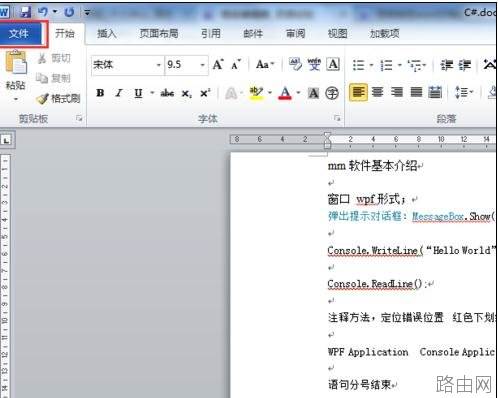Toggle subscript formatting
Viewport: 498px width, 398px height.
click(186, 93)
